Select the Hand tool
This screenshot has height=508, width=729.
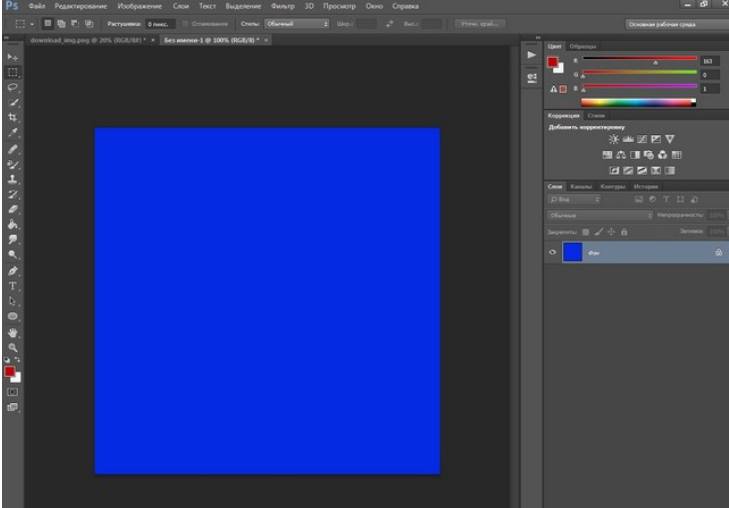coord(13,333)
